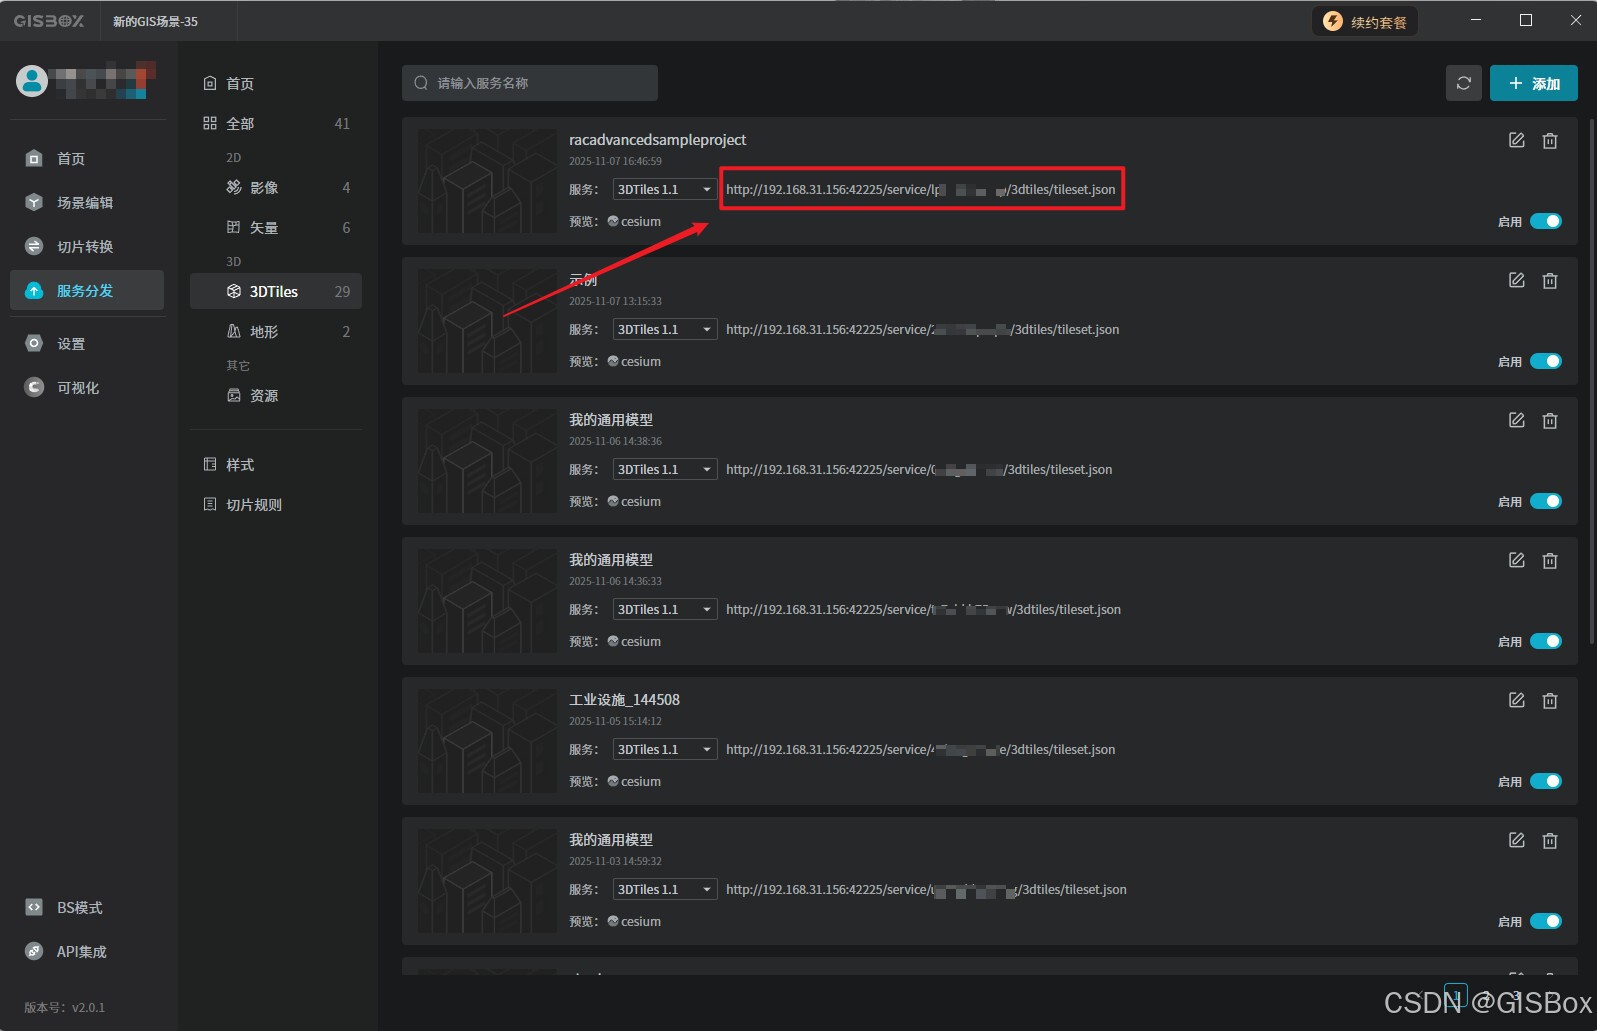Open service type dropdown for 我的通用模型 14:36:33
The image size is (1597, 1031).
point(665,609)
